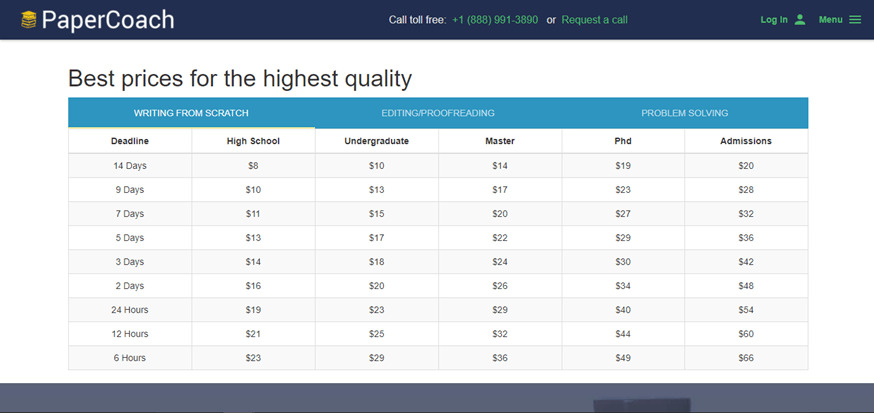This screenshot has width=874, height=413.
Task: Open the Menu text button
Action: tap(831, 20)
